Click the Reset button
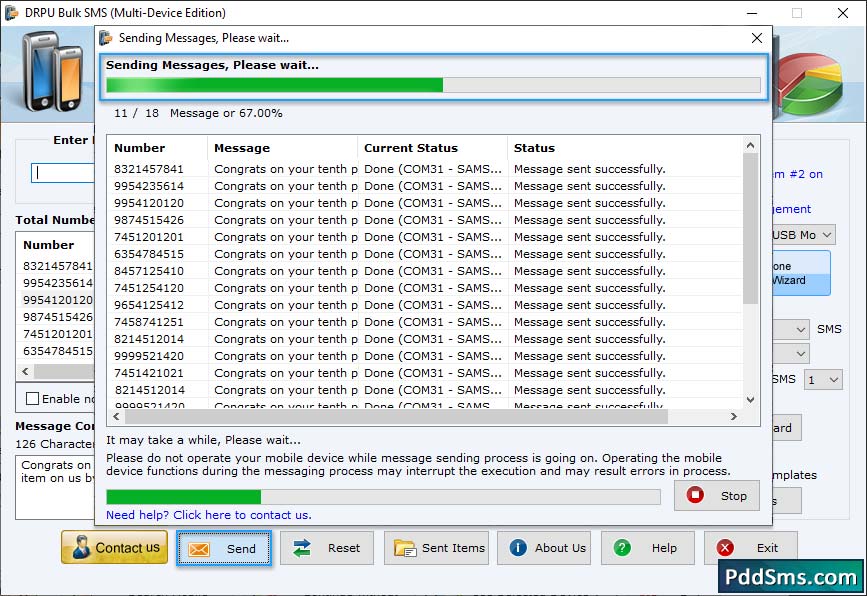Image resolution: width=867 pixels, height=596 pixels. click(327, 548)
